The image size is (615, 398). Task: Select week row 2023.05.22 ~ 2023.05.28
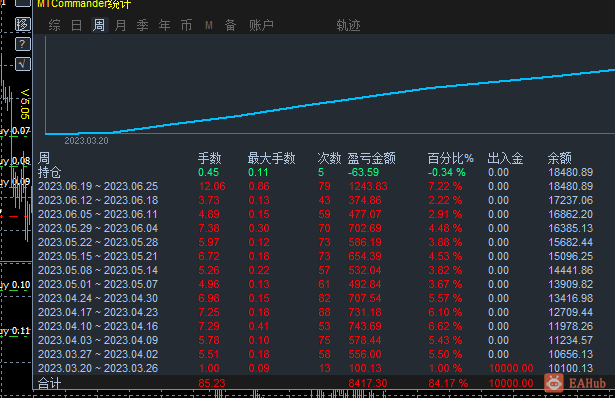(316, 242)
